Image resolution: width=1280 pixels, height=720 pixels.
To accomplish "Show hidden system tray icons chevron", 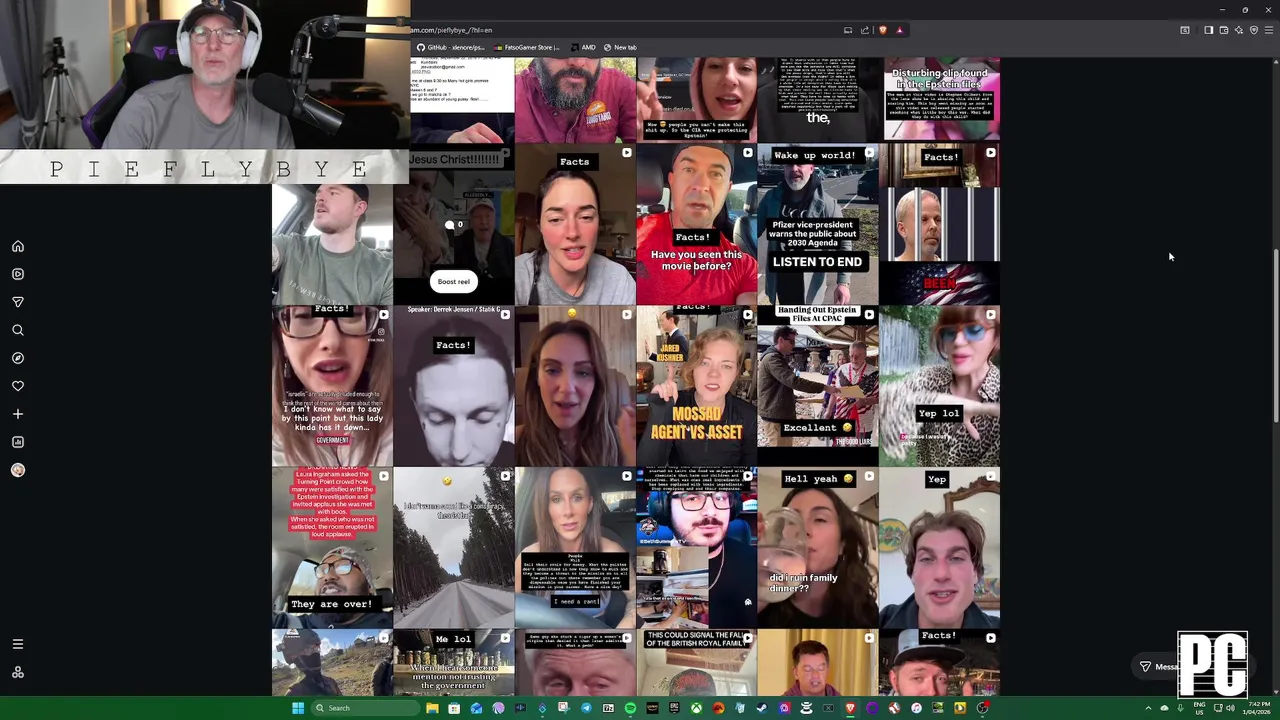I will coord(1148,708).
